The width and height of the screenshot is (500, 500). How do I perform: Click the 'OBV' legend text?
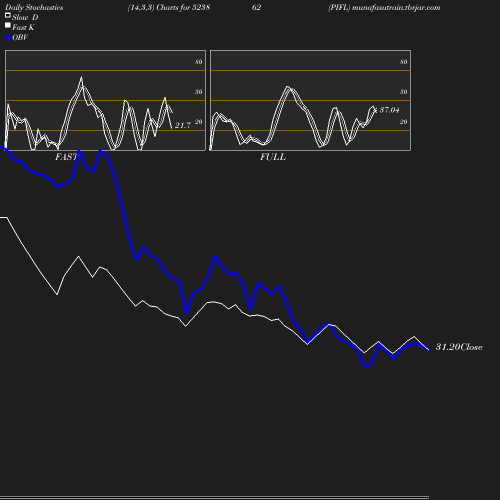[x=20, y=37]
